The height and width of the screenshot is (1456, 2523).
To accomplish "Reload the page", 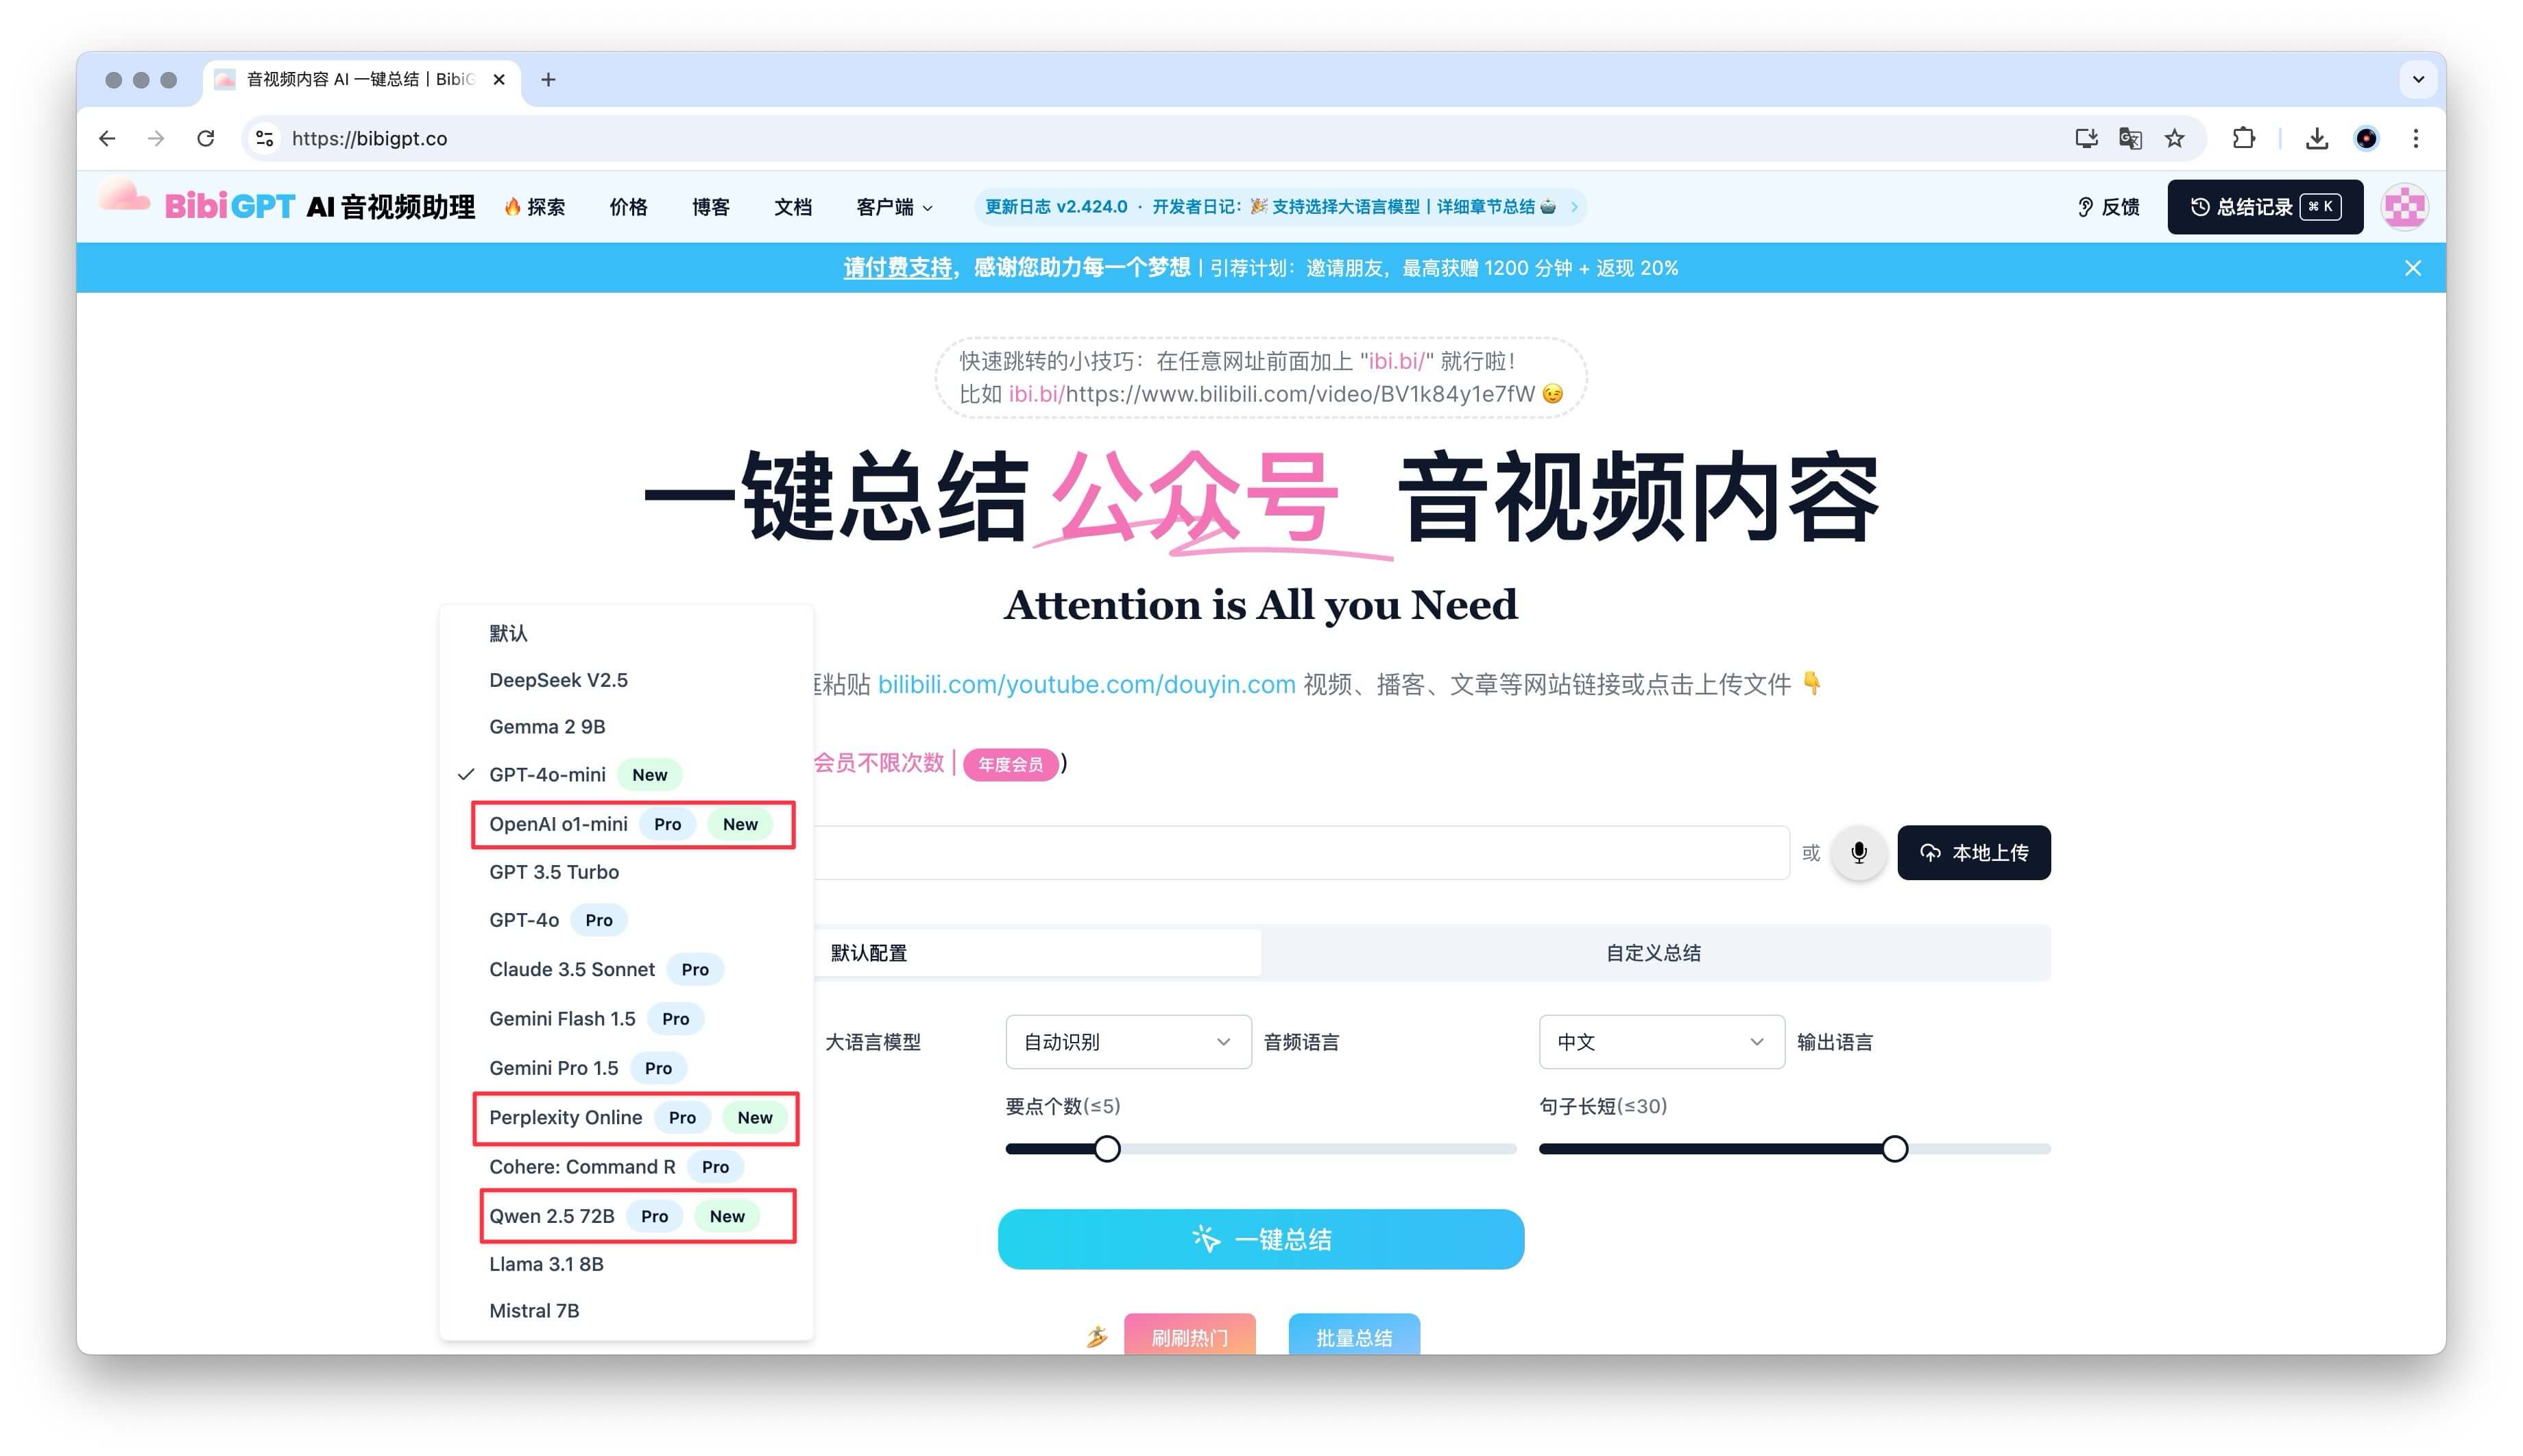I will [206, 139].
